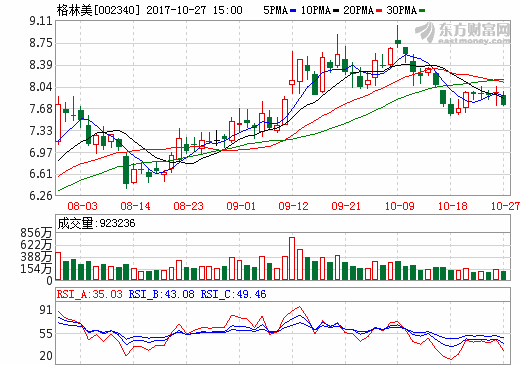Click the 154万 volume axis label
The image size is (520, 365).
click(x=36, y=268)
